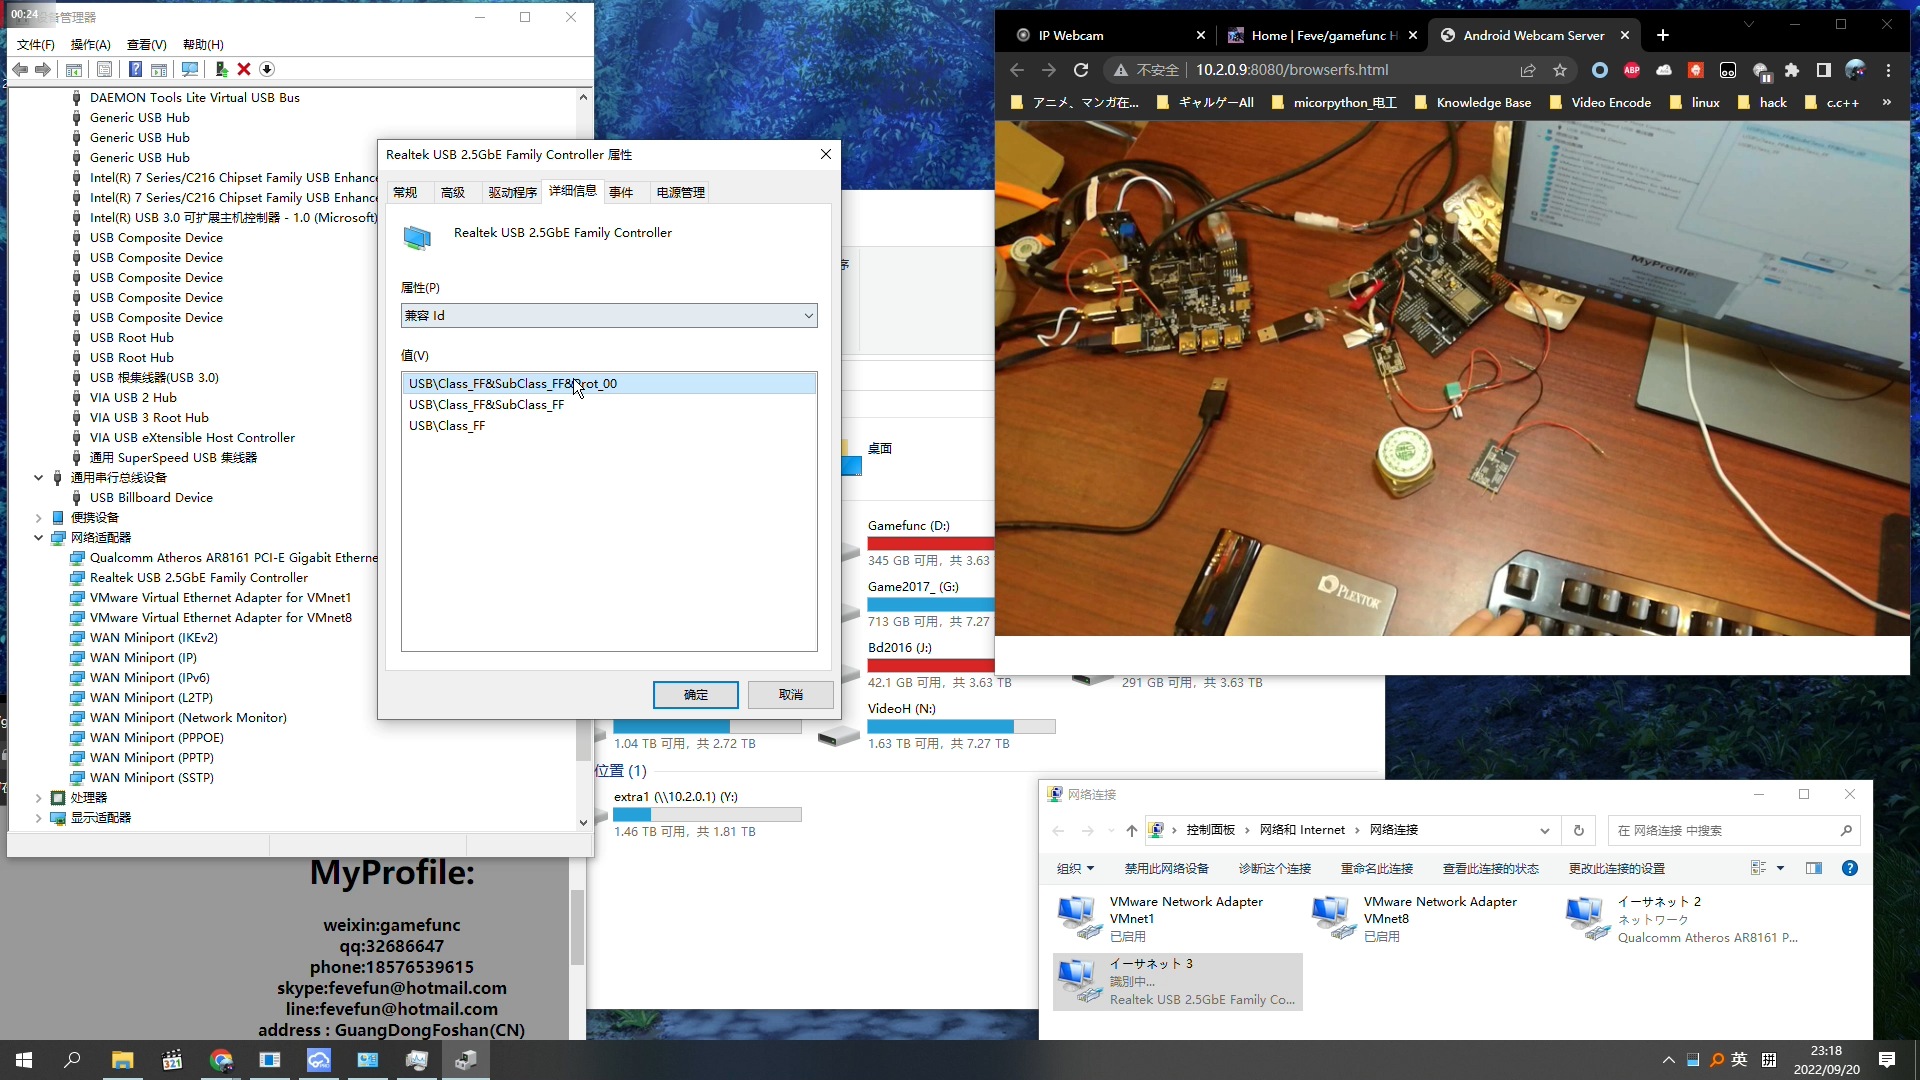This screenshot has width=1920, height=1080.
Task: Switch to the 驱动程序 tab
Action: coord(512,192)
